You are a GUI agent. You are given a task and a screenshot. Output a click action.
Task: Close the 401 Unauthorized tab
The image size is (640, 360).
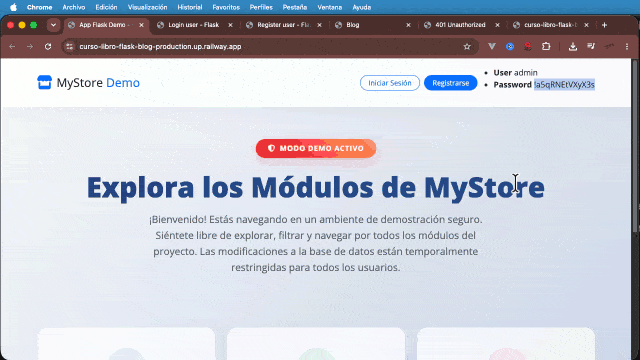pos(497,25)
